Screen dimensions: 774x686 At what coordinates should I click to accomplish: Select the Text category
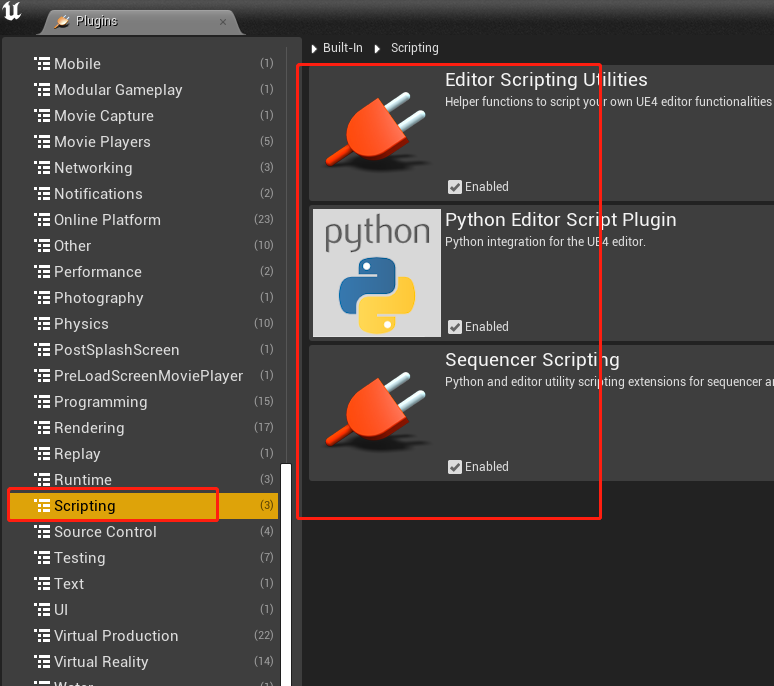point(143,584)
